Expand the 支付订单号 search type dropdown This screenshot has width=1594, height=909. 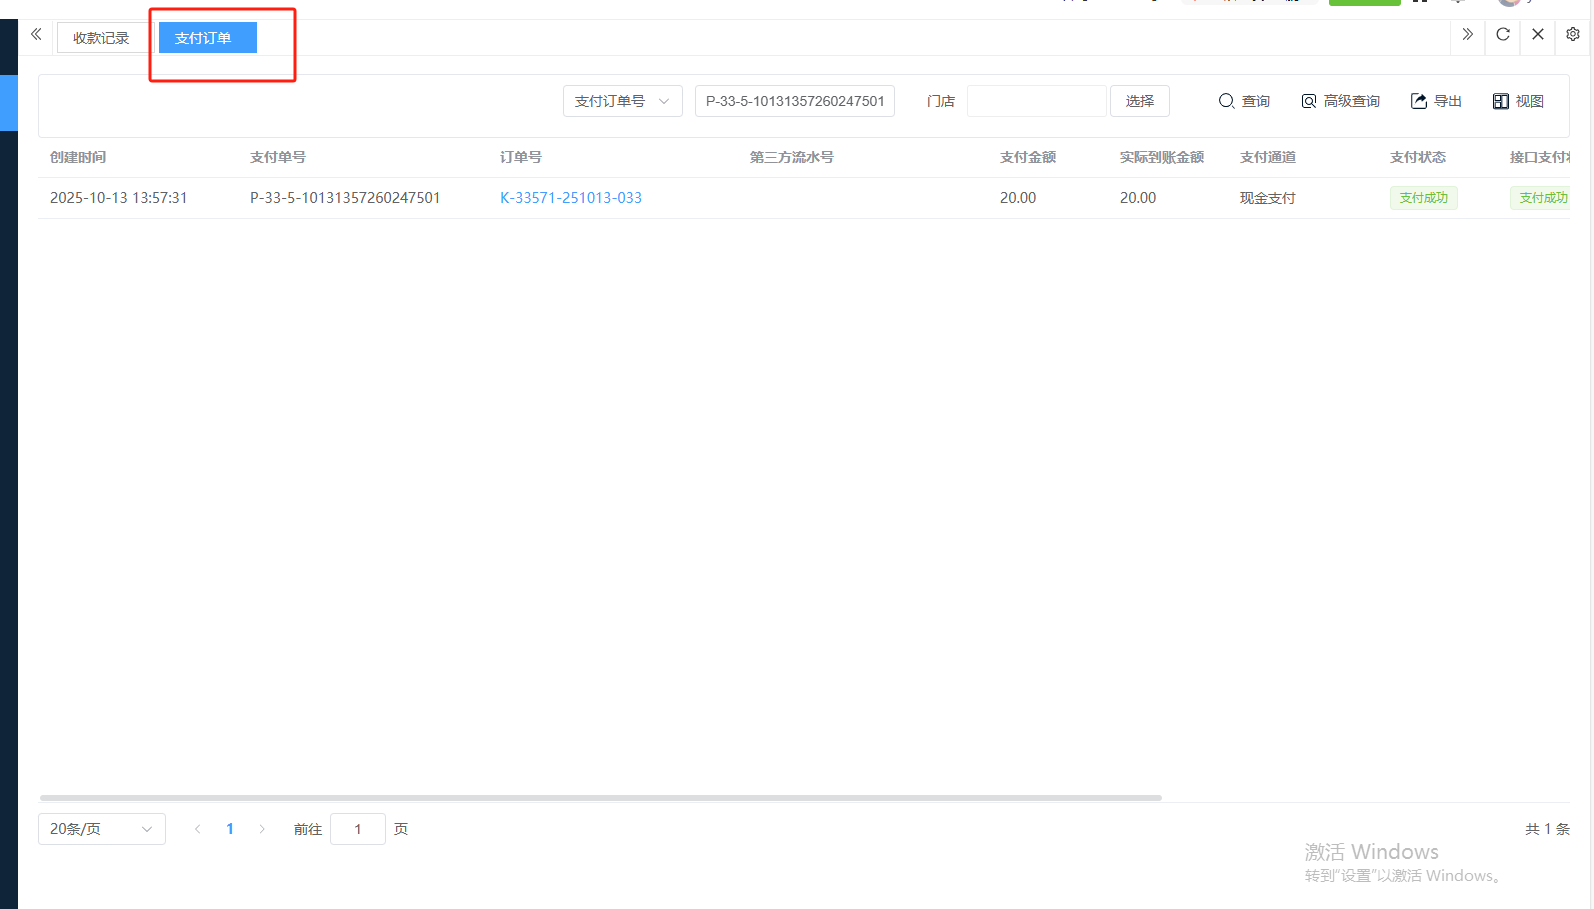point(622,101)
